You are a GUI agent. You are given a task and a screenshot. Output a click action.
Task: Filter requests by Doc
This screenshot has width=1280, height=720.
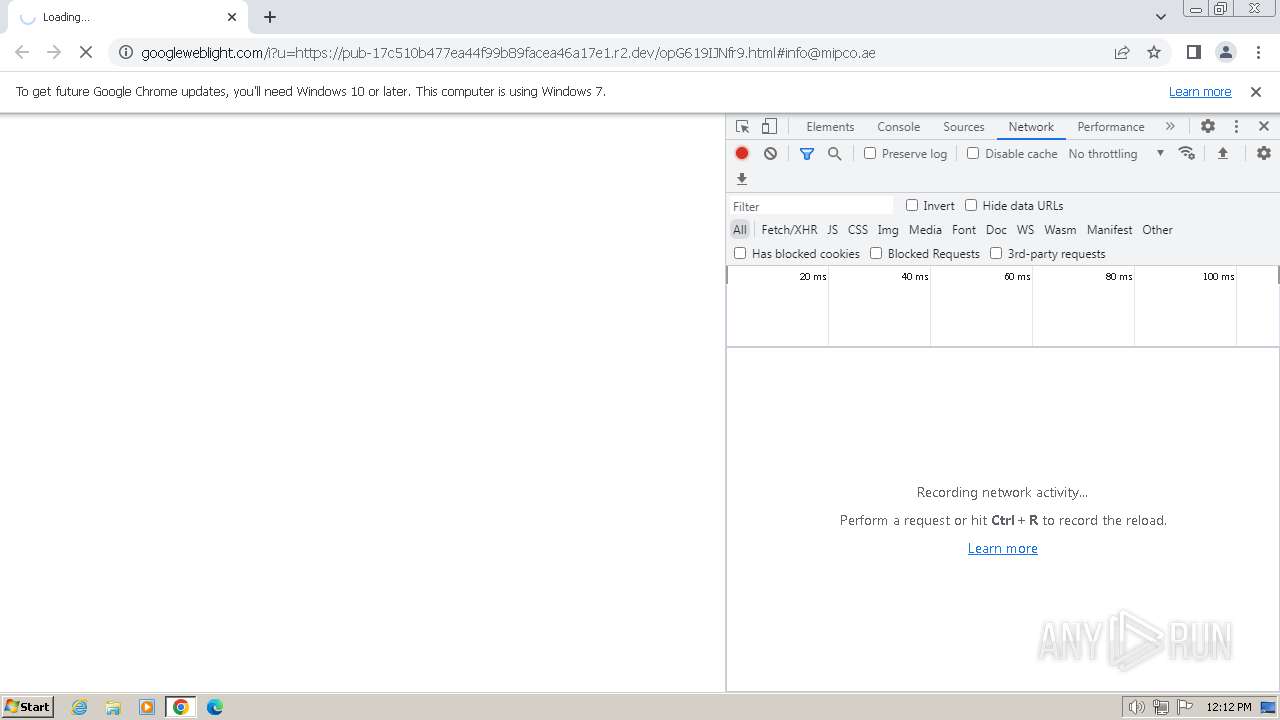(996, 230)
